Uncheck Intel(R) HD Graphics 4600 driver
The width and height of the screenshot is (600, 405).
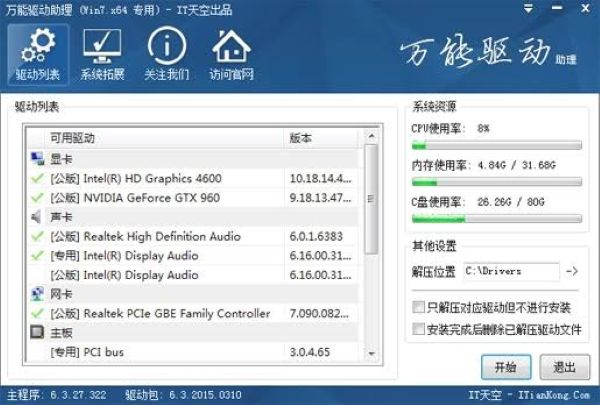point(38,178)
